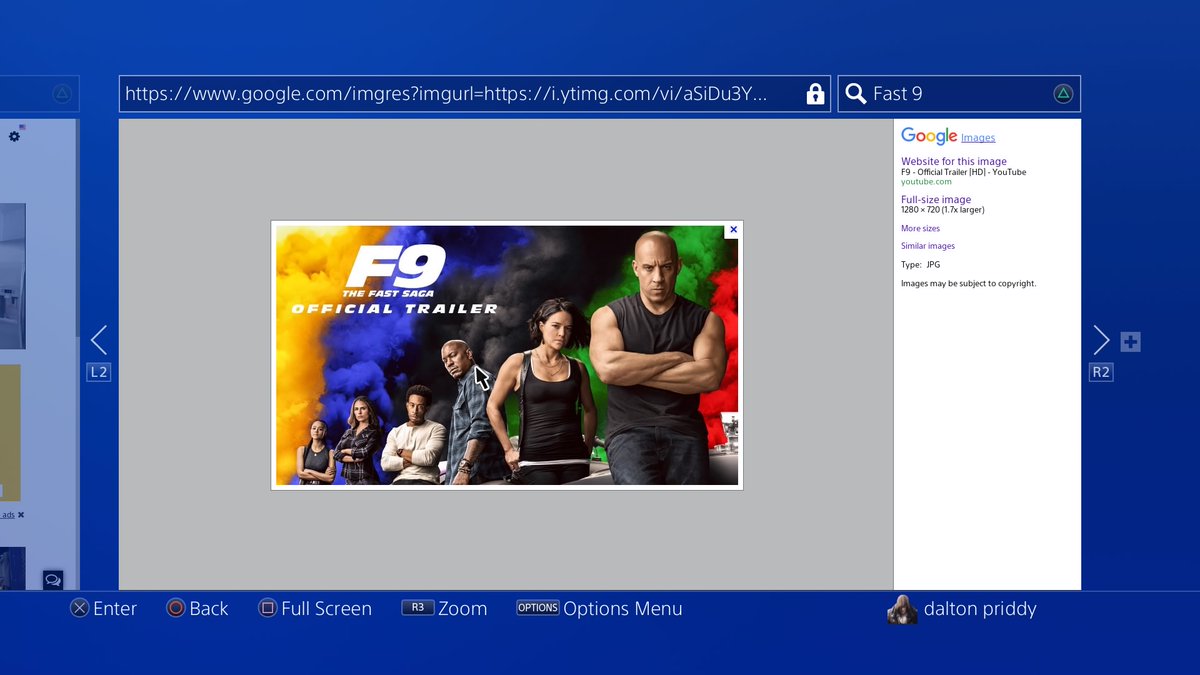Click the chat bubble icon in left window
The image size is (1200, 675).
[x=53, y=580]
